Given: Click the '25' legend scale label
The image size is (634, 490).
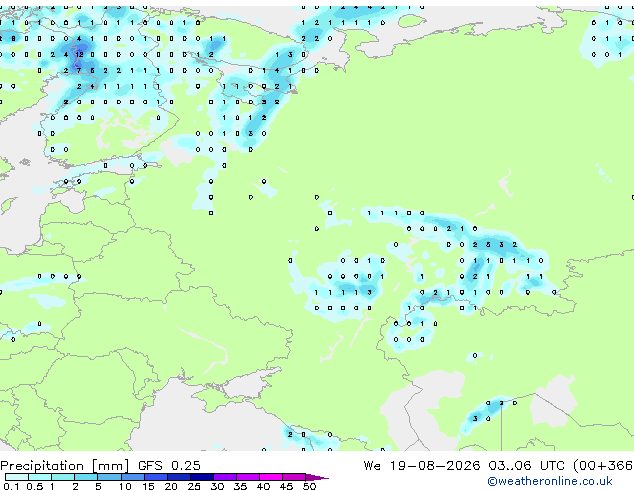Looking at the screenshot, I should click(194, 486).
